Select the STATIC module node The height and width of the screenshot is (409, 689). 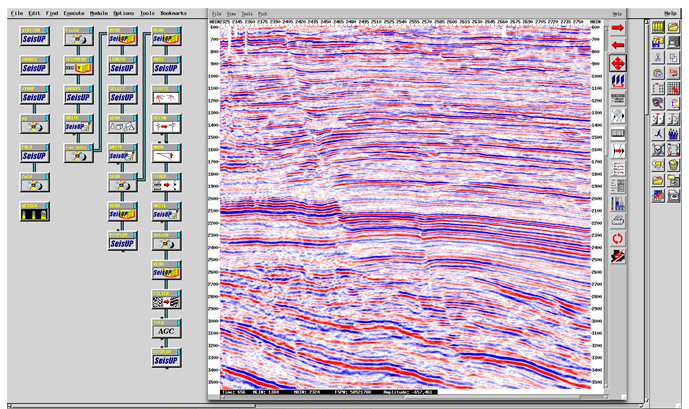[167, 95]
